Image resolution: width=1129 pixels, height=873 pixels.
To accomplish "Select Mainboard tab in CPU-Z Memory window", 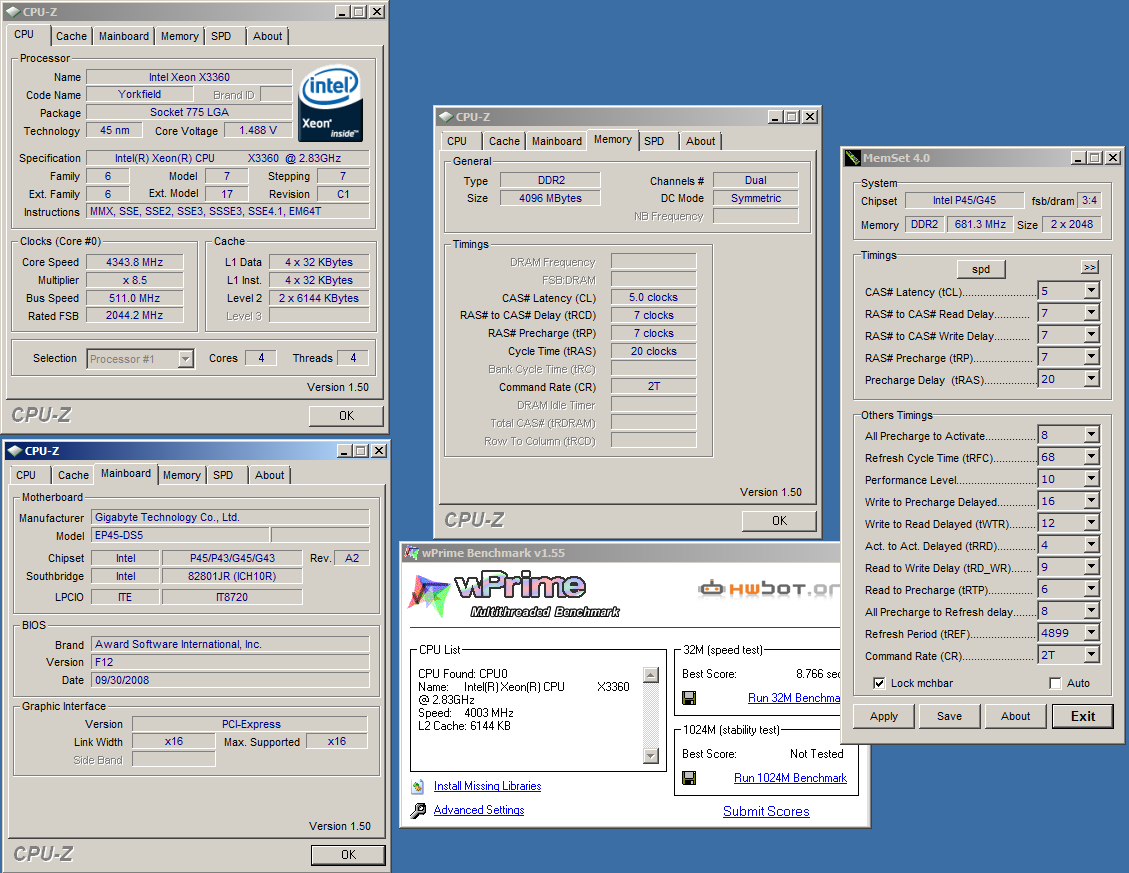I will coord(557,141).
